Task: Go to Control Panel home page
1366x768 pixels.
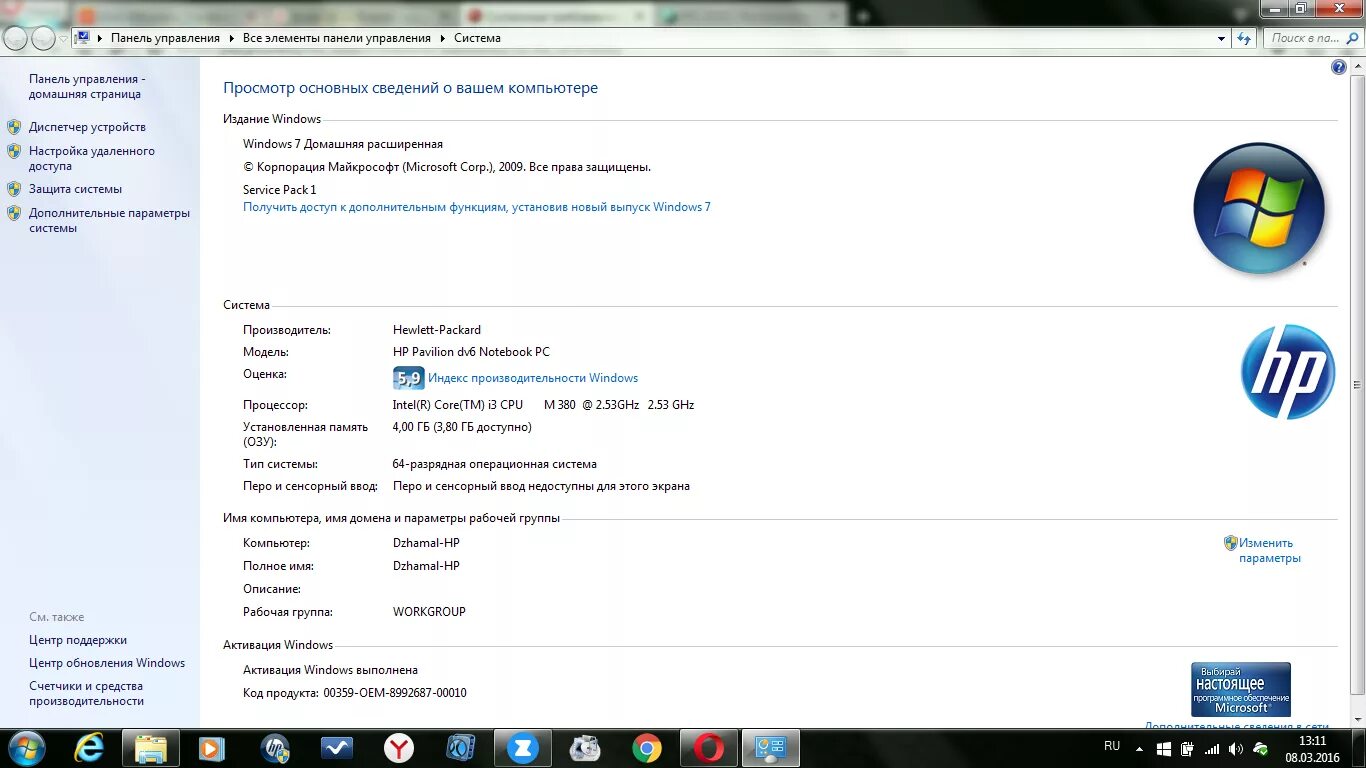Action: point(87,86)
